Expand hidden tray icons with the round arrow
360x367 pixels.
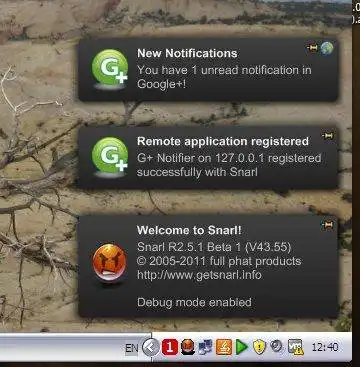click(150, 348)
